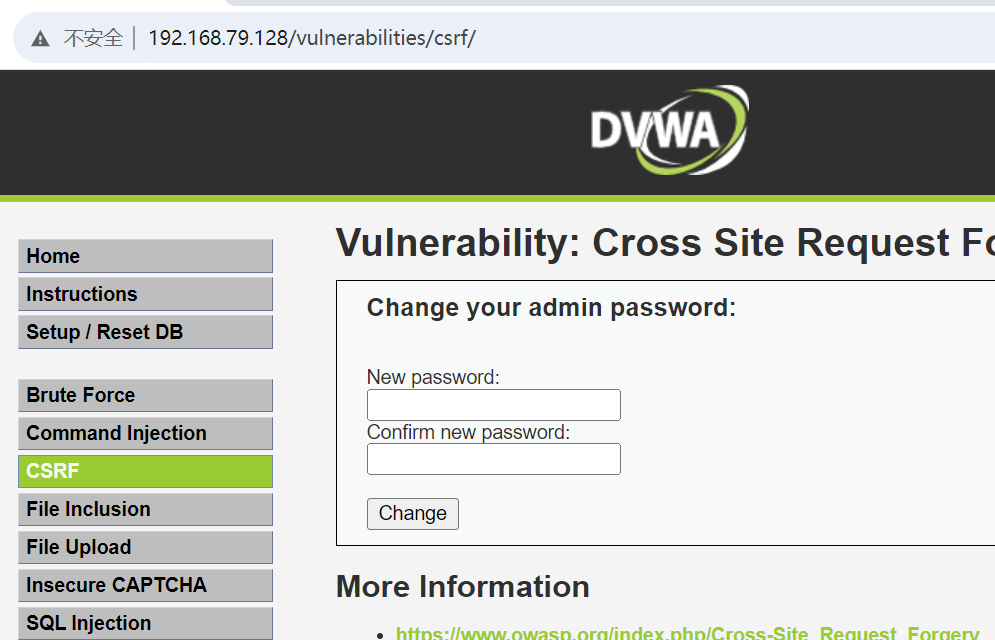Click the DVWA logo in header
995x640 pixels.
[668, 130]
